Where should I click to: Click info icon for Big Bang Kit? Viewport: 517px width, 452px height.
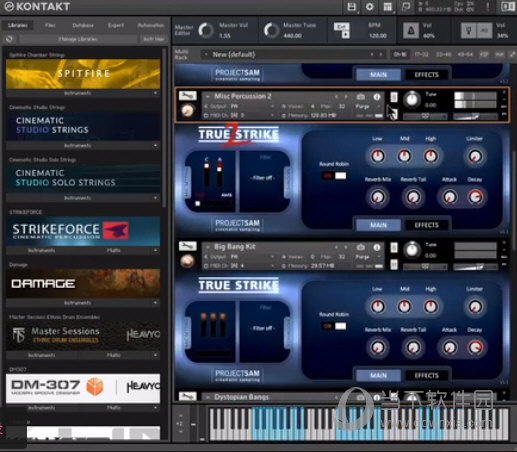tap(377, 247)
